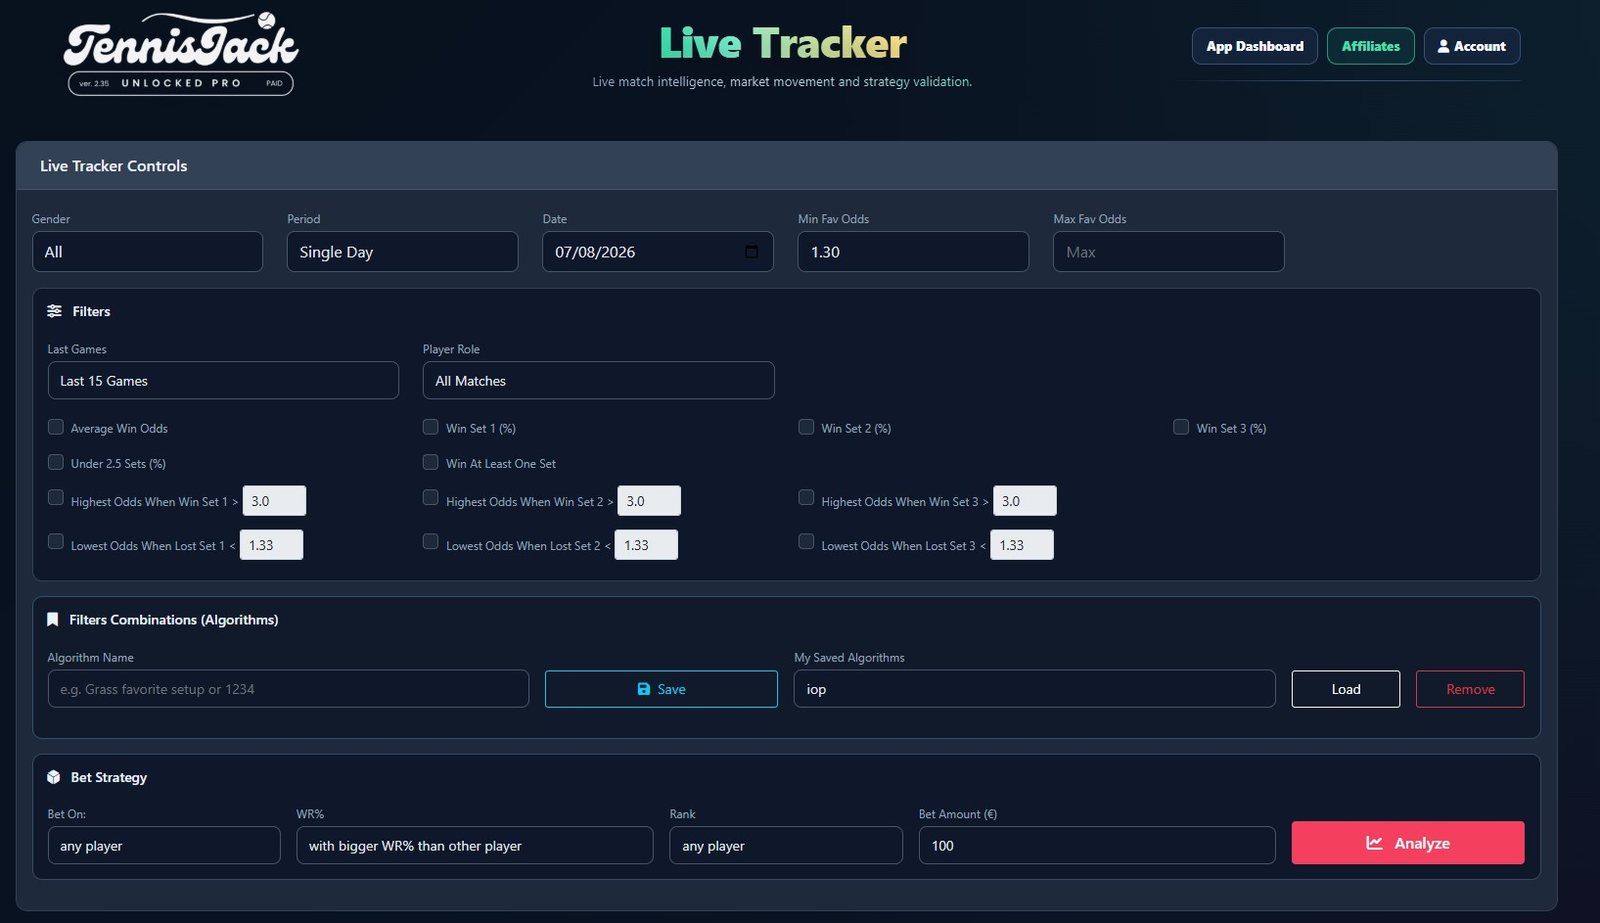Expand the Bet On dropdown
The height and width of the screenshot is (923, 1600).
tap(164, 846)
